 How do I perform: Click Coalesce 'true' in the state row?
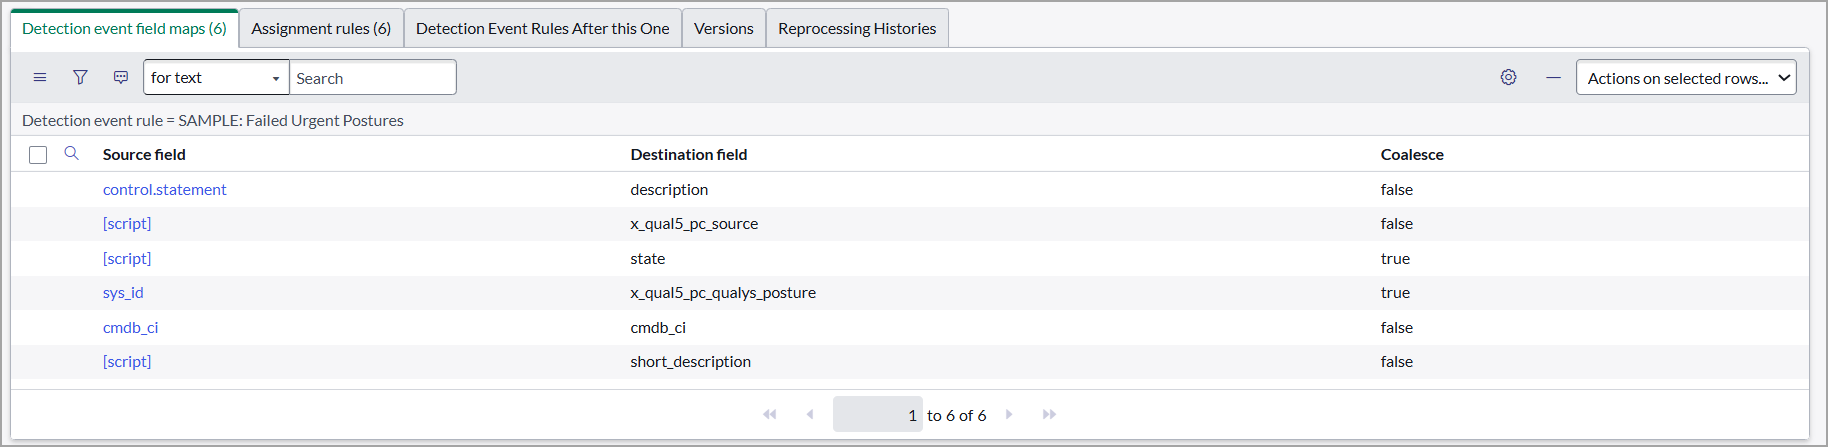pos(1395,258)
